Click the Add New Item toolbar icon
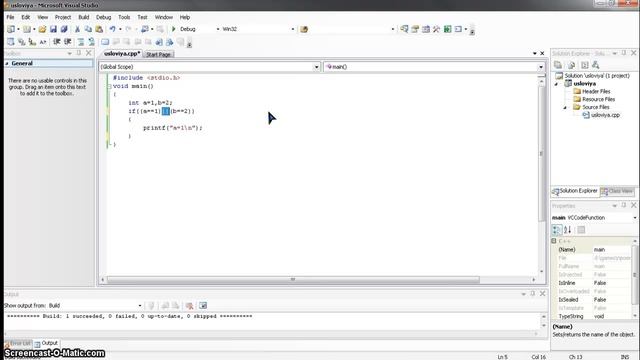This screenshot has width=640, height=360. 27,29
